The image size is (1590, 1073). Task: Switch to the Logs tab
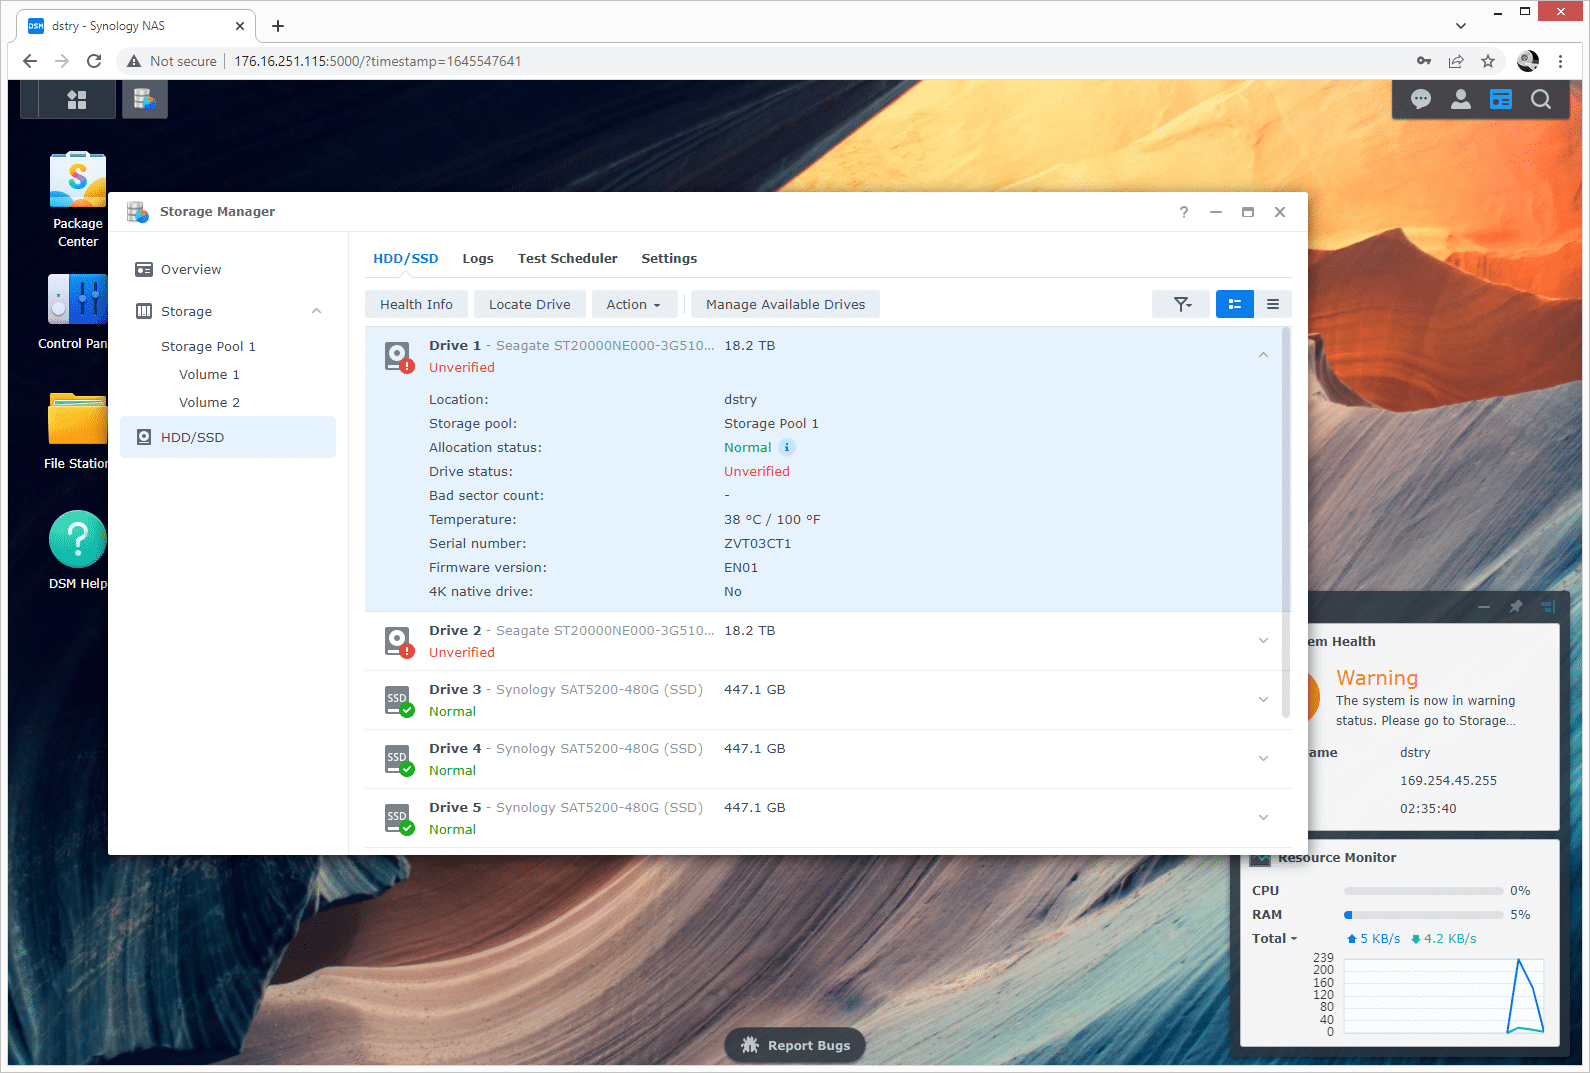478,258
